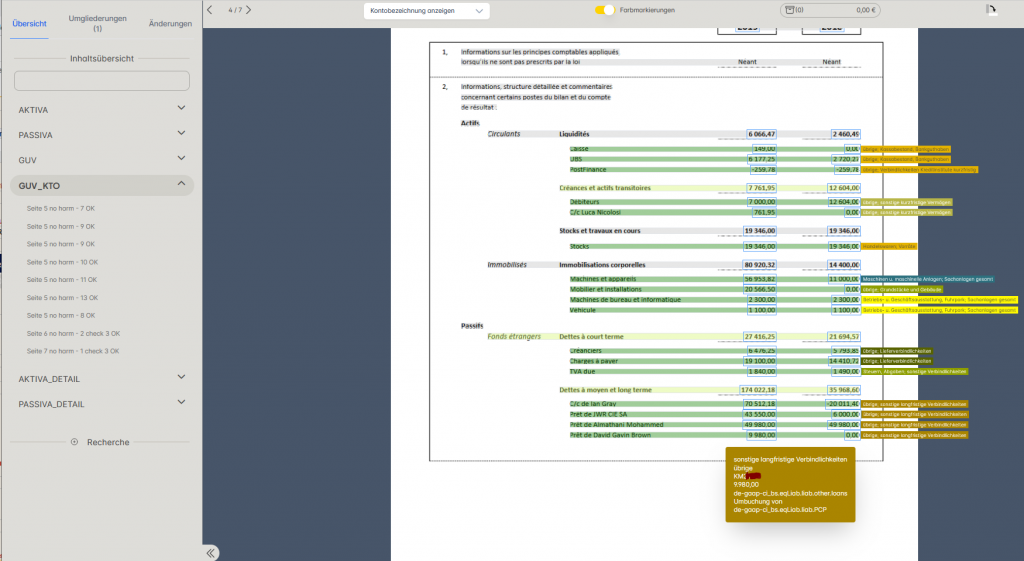Image resolution: width=1024 pixels, height=561 pixels.
Task: Select 'Seite 5 no harm - 13 OK' entry
Action: 62,298
